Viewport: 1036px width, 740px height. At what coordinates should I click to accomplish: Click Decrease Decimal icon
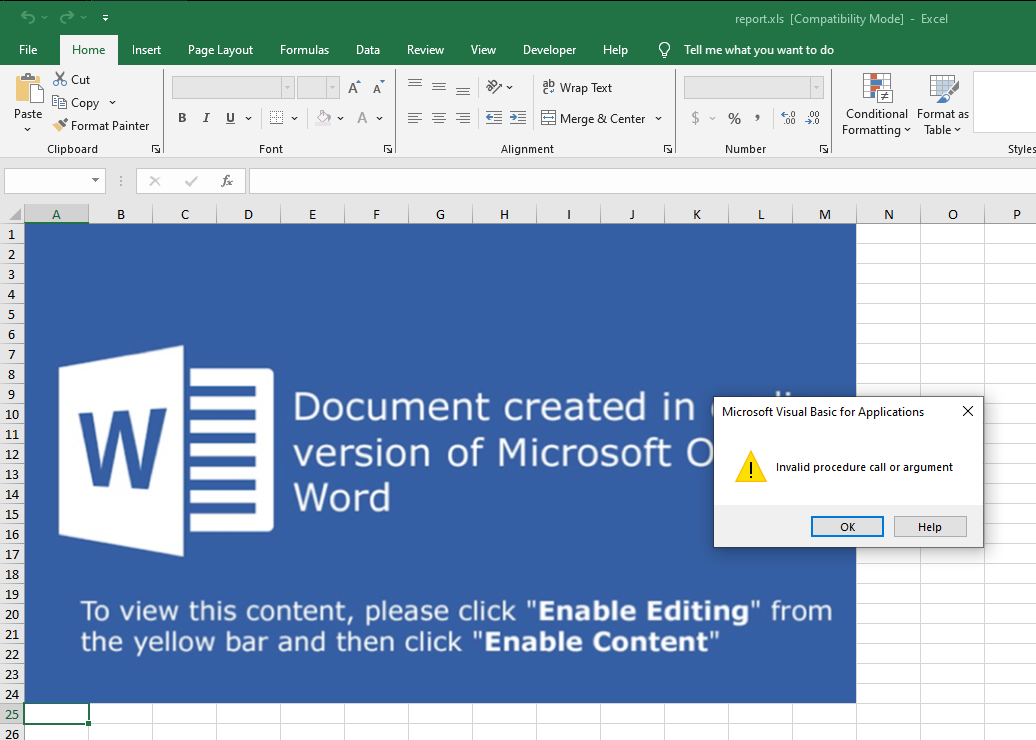click(813, 118)
